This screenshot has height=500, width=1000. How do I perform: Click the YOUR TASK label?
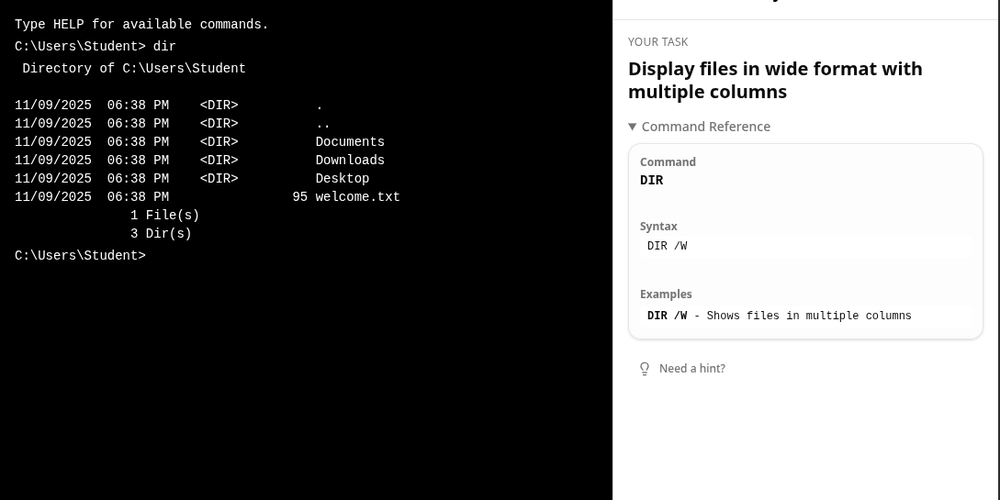click(x=658, y=42)
